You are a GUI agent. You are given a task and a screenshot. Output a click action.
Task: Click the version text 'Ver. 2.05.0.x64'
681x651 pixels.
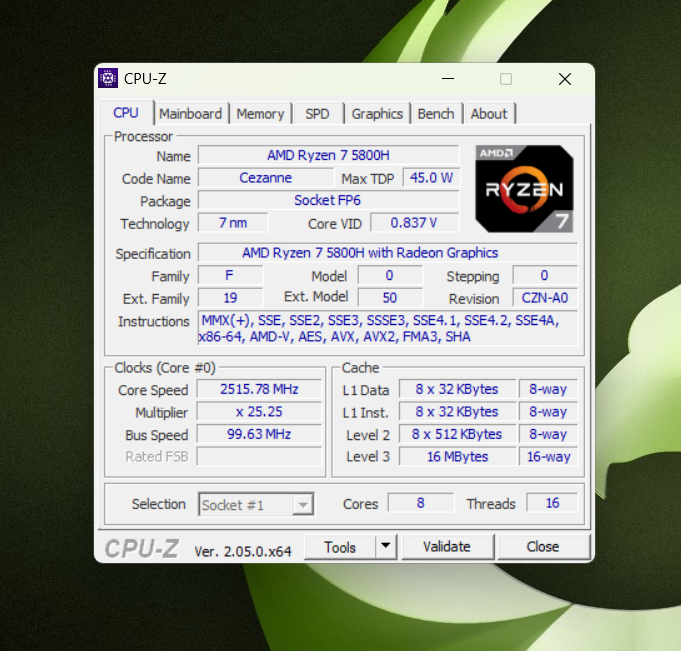point(243,552)
